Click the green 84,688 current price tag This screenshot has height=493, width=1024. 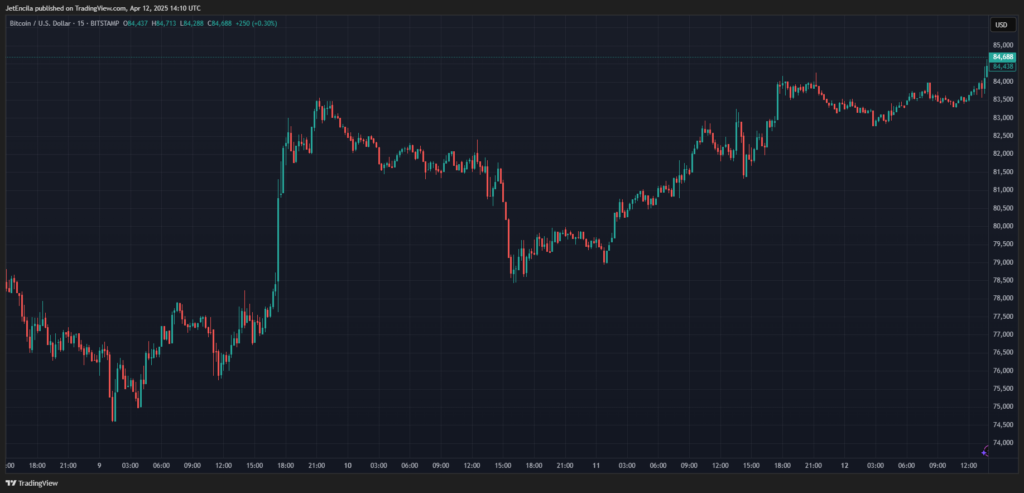tap(1002, 58)
